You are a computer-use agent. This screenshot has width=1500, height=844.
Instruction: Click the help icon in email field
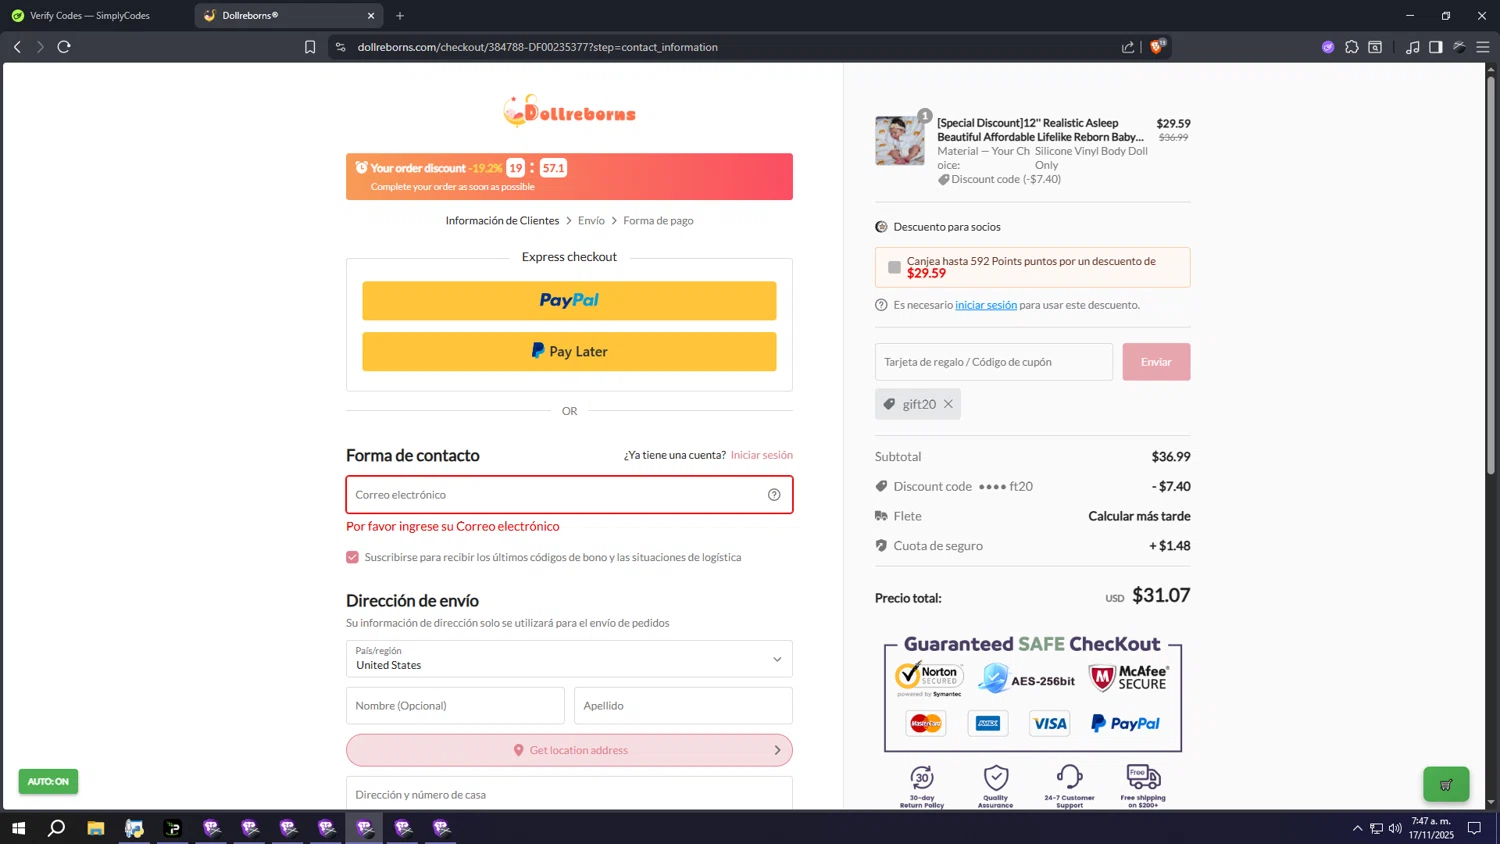(x=774, y=495)
